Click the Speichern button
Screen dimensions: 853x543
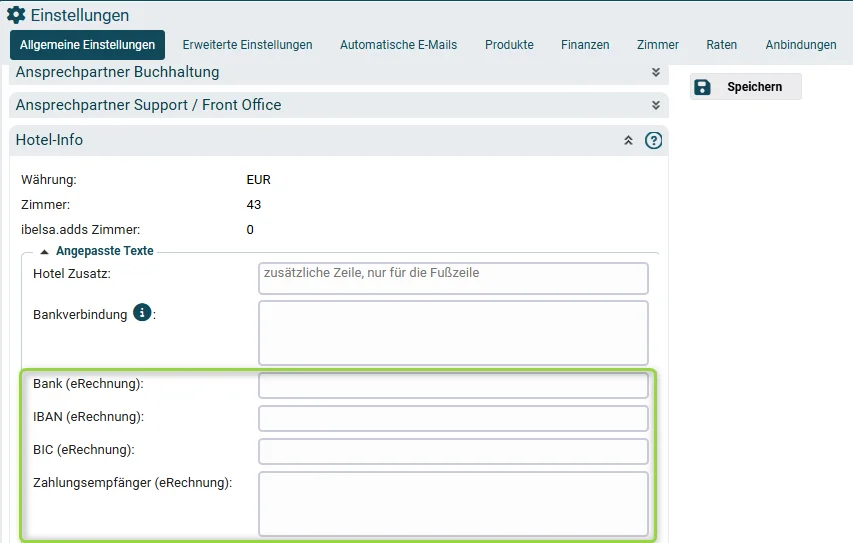pyautogui.click(x=746, y=87)
